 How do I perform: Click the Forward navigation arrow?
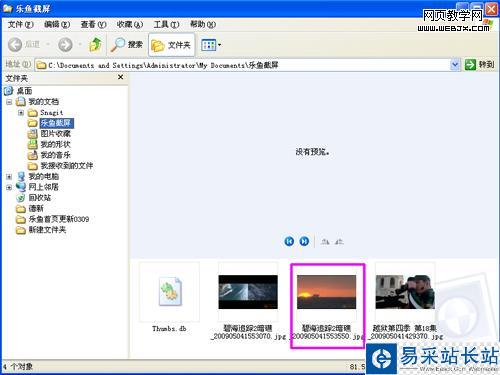coord(65,44)
